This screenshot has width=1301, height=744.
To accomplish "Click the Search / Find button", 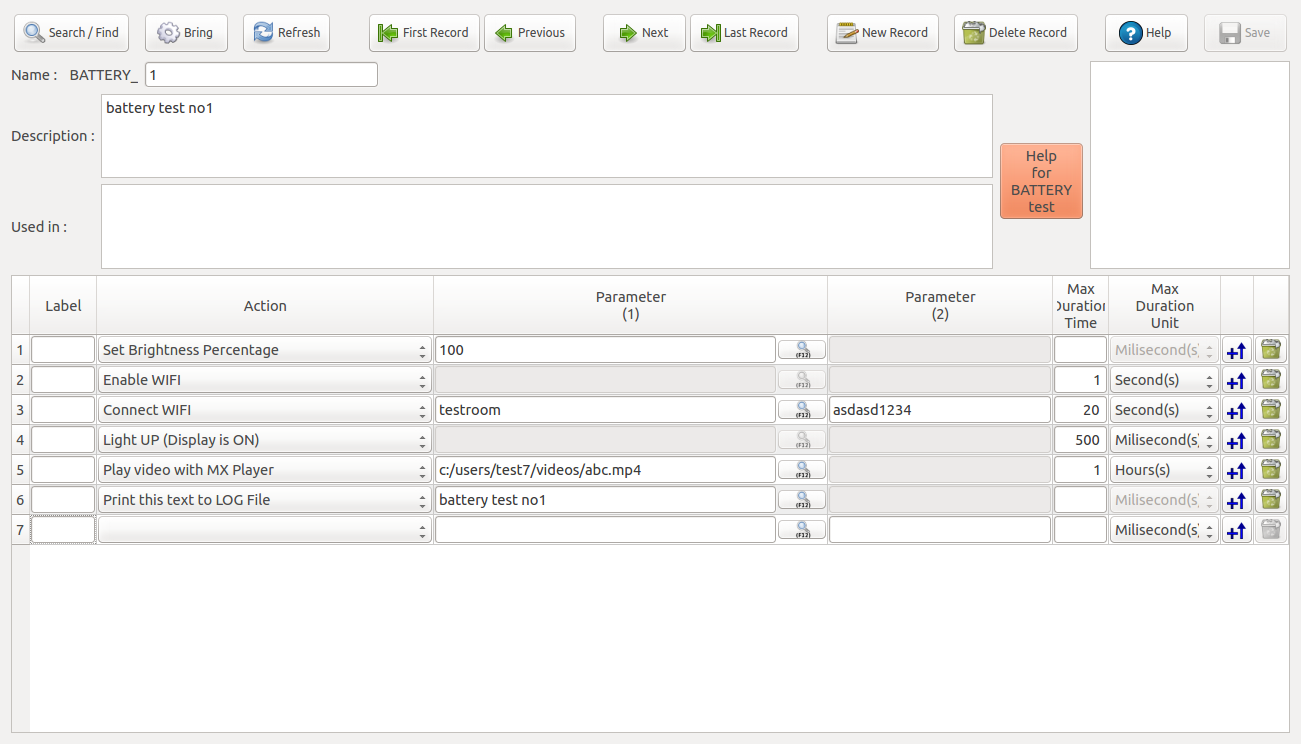I will 72,33.
